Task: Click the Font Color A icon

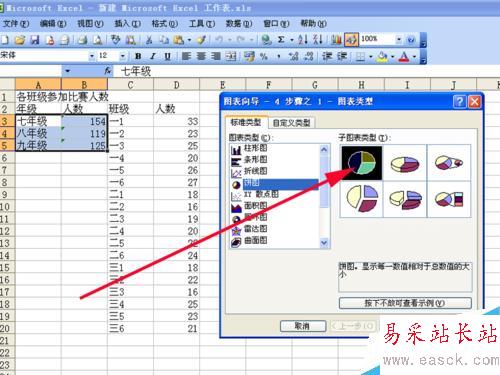Action: click(x=404, y=57)
